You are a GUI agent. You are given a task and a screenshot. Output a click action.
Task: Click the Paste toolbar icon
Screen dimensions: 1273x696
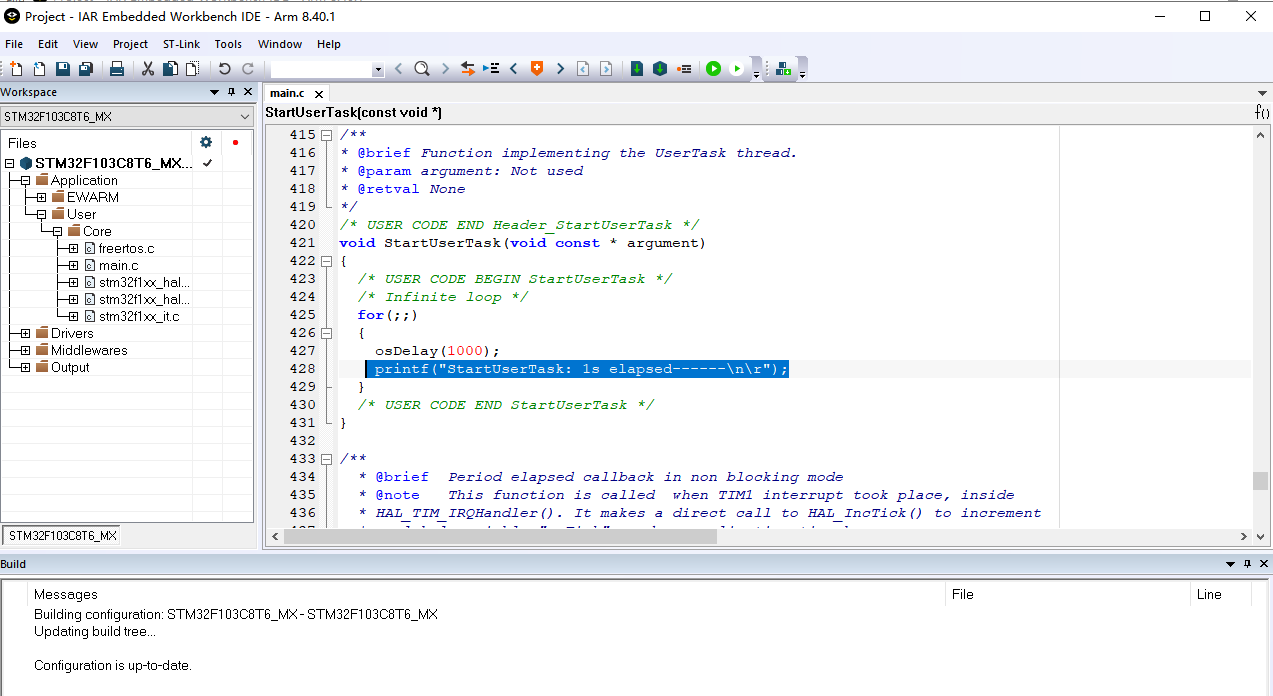192,69
